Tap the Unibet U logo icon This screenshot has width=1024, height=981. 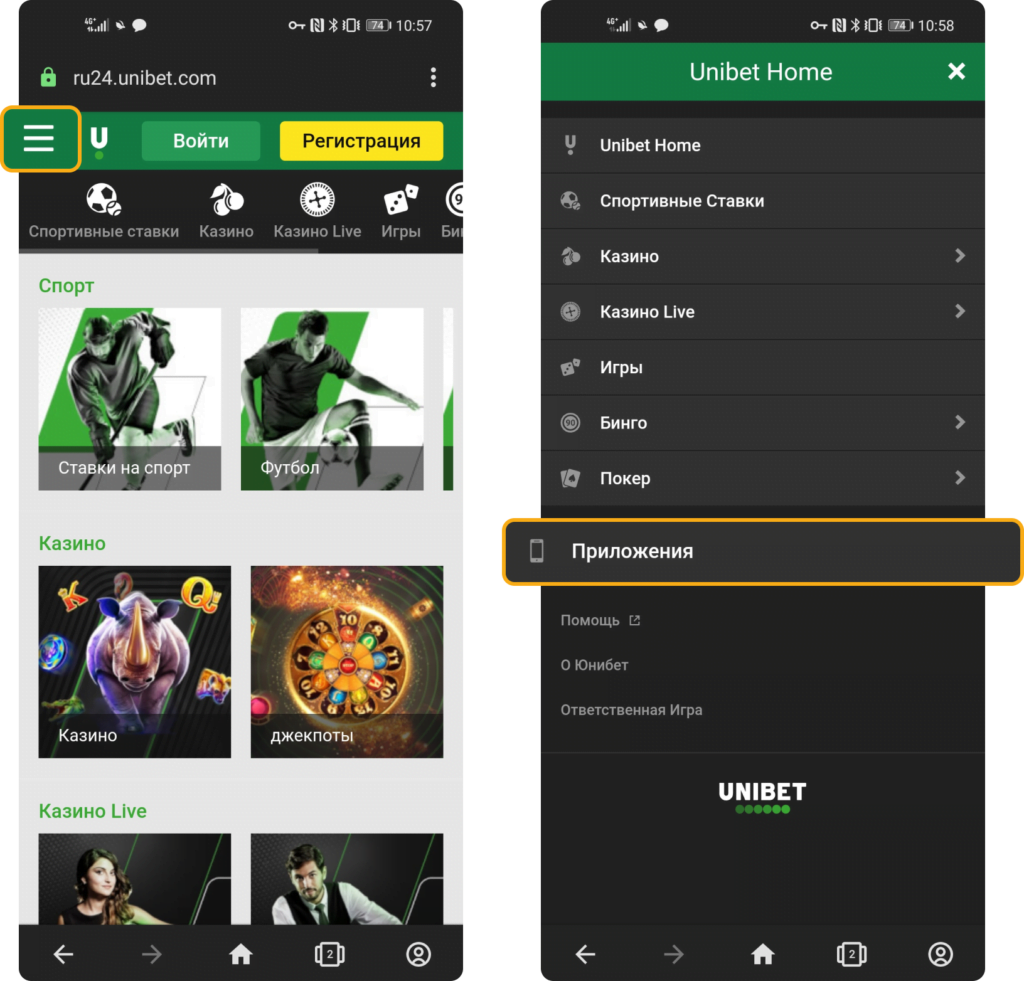[x=99, y=141]
